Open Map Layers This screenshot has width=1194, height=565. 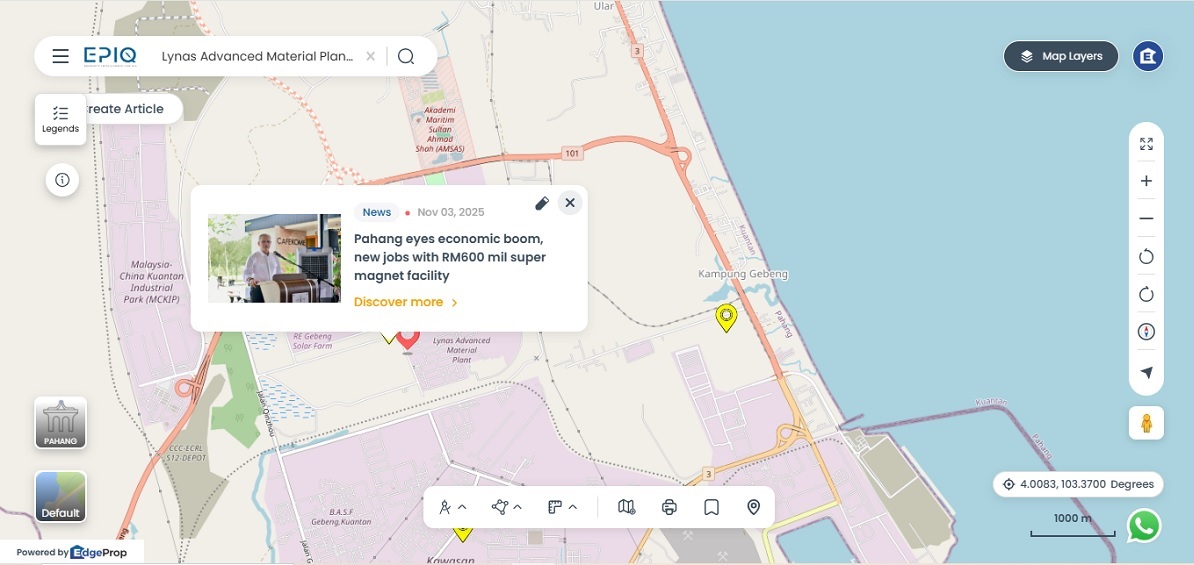tap(1061, 56)
